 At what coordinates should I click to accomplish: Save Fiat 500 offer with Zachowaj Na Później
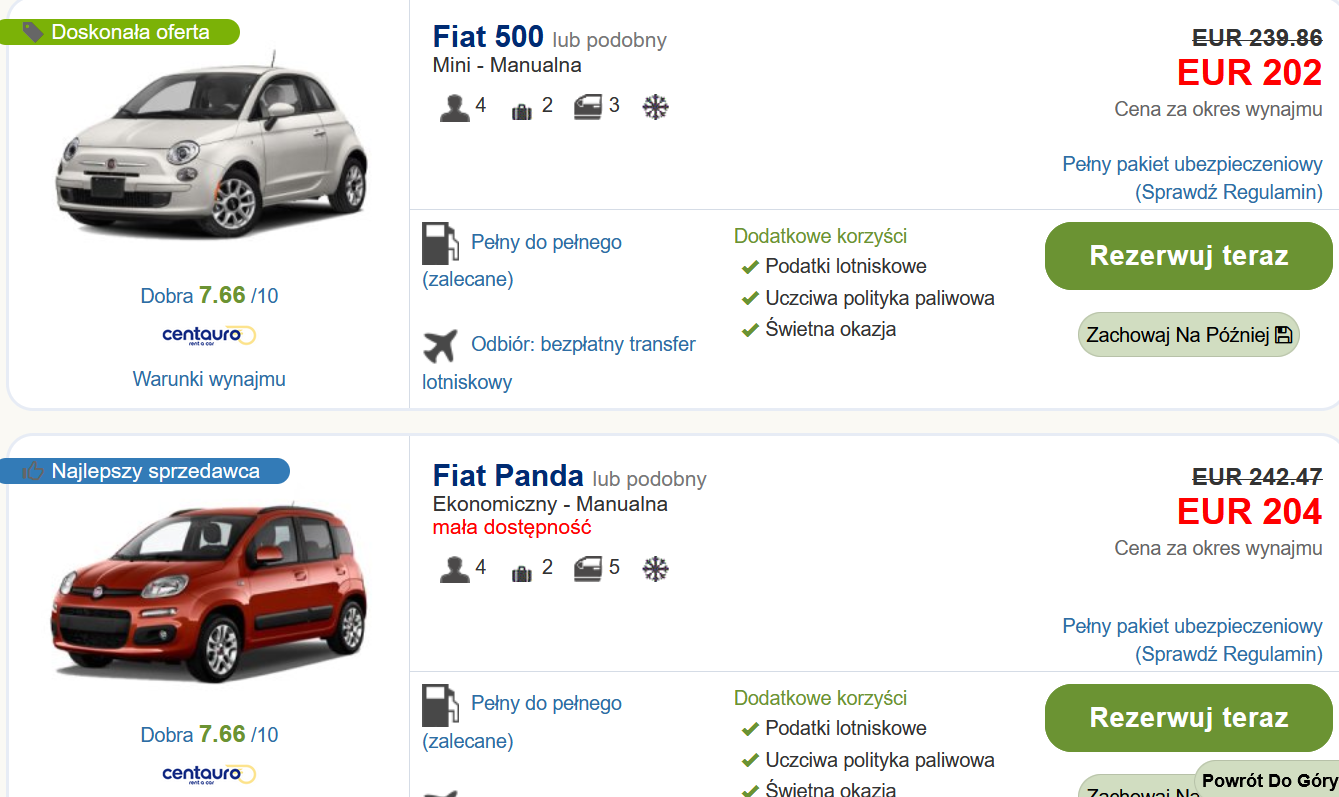coord(1189,335)
